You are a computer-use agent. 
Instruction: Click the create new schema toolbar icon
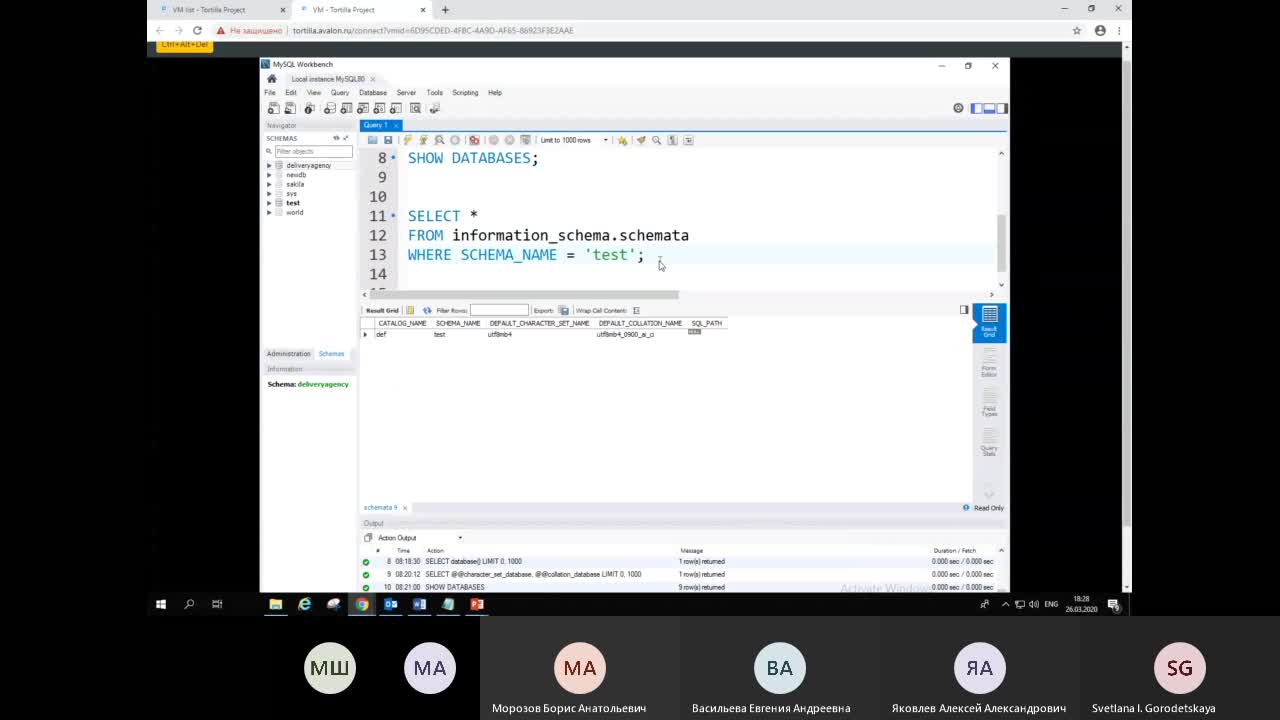329,108
